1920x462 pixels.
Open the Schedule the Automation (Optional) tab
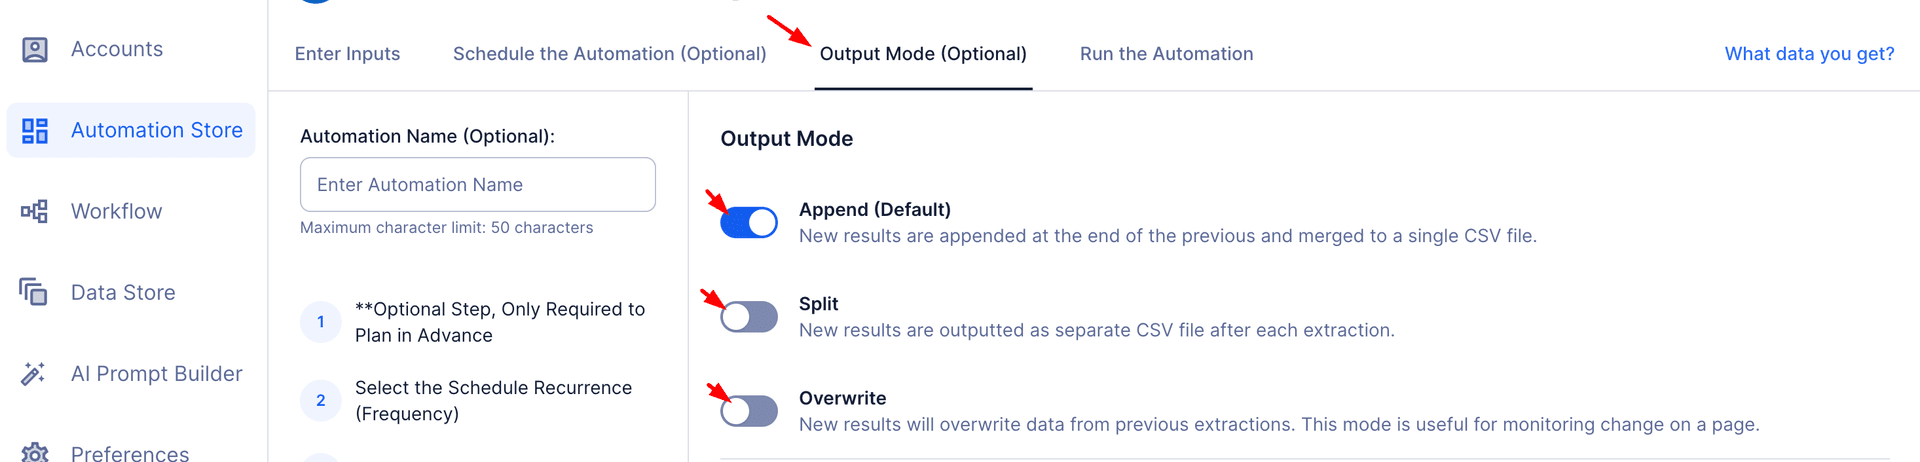coord(609,54)
